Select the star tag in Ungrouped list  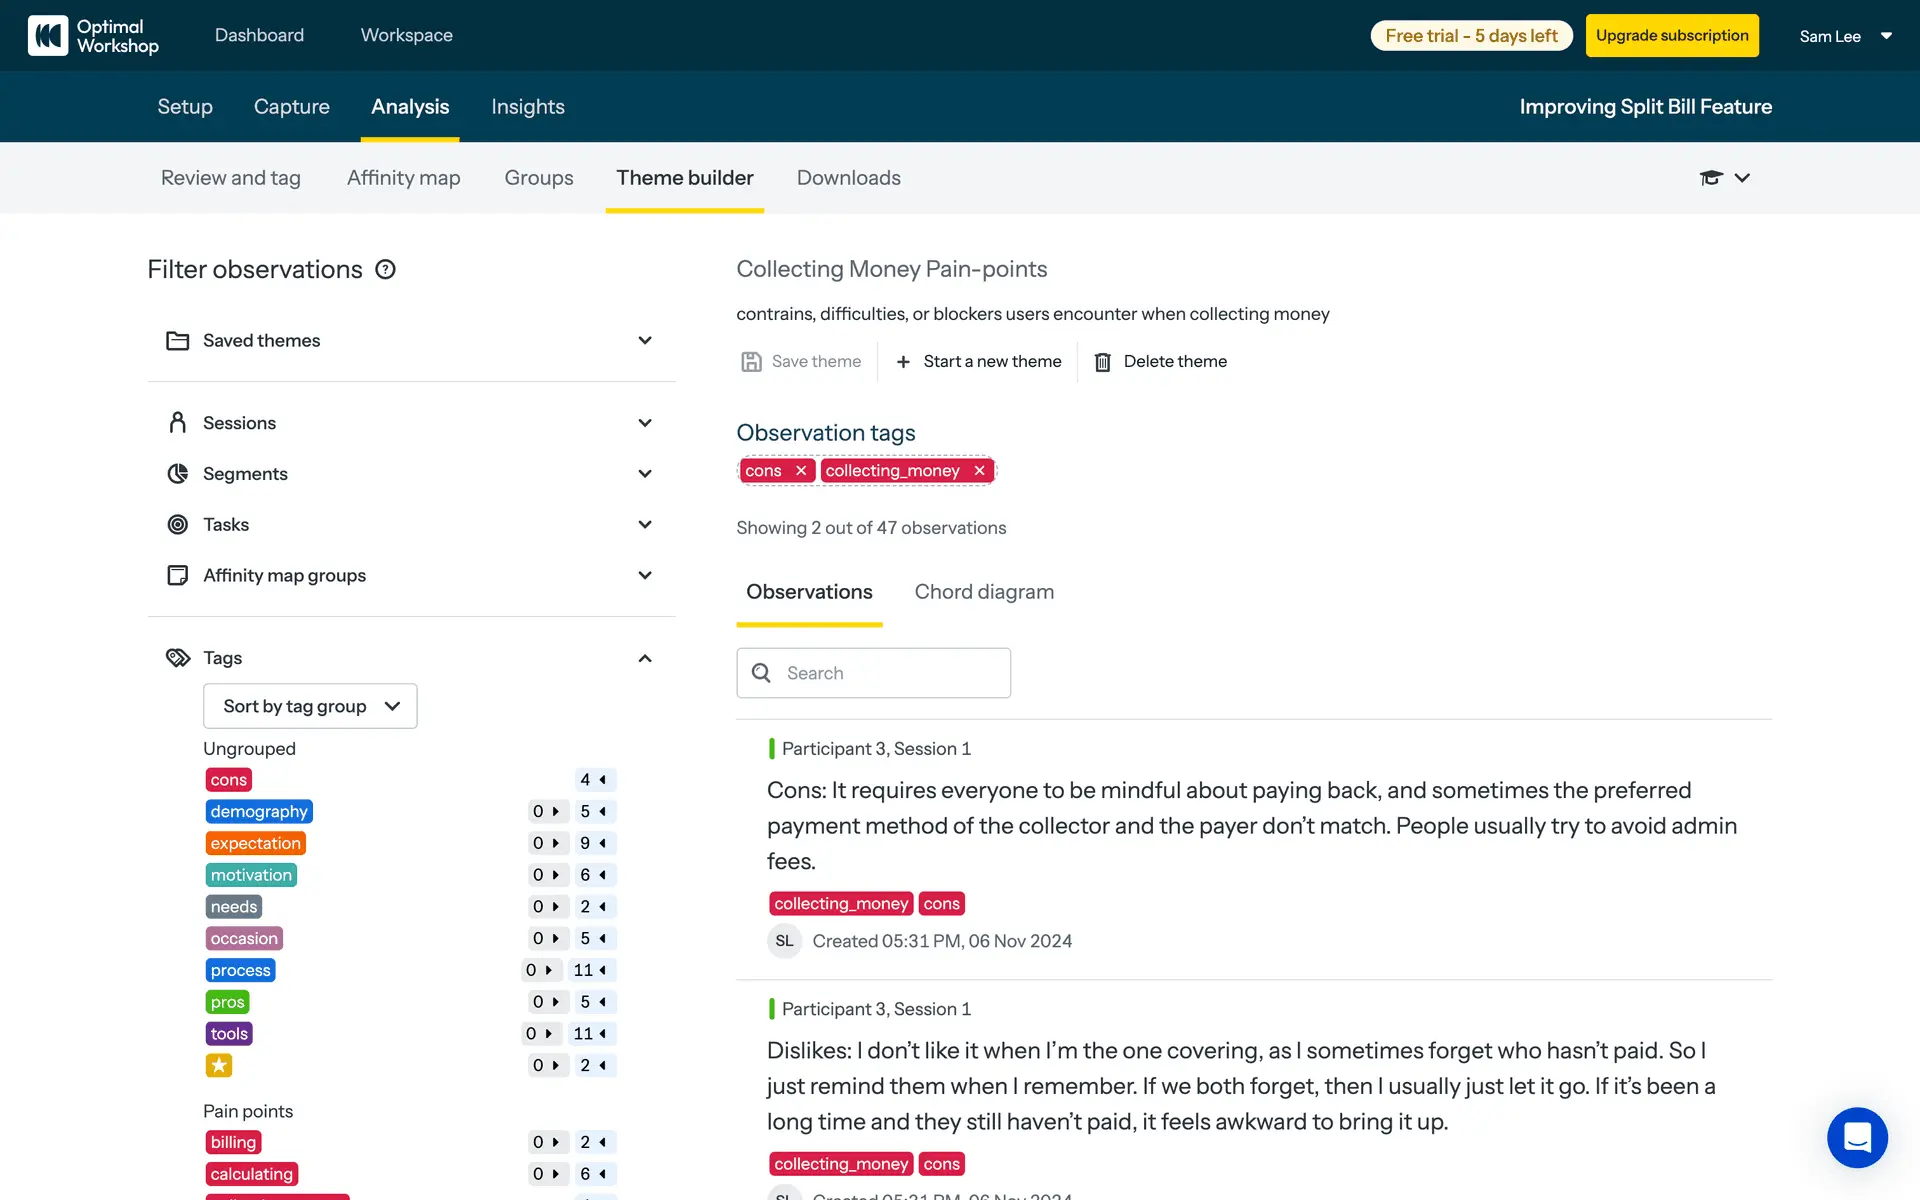219,1066
